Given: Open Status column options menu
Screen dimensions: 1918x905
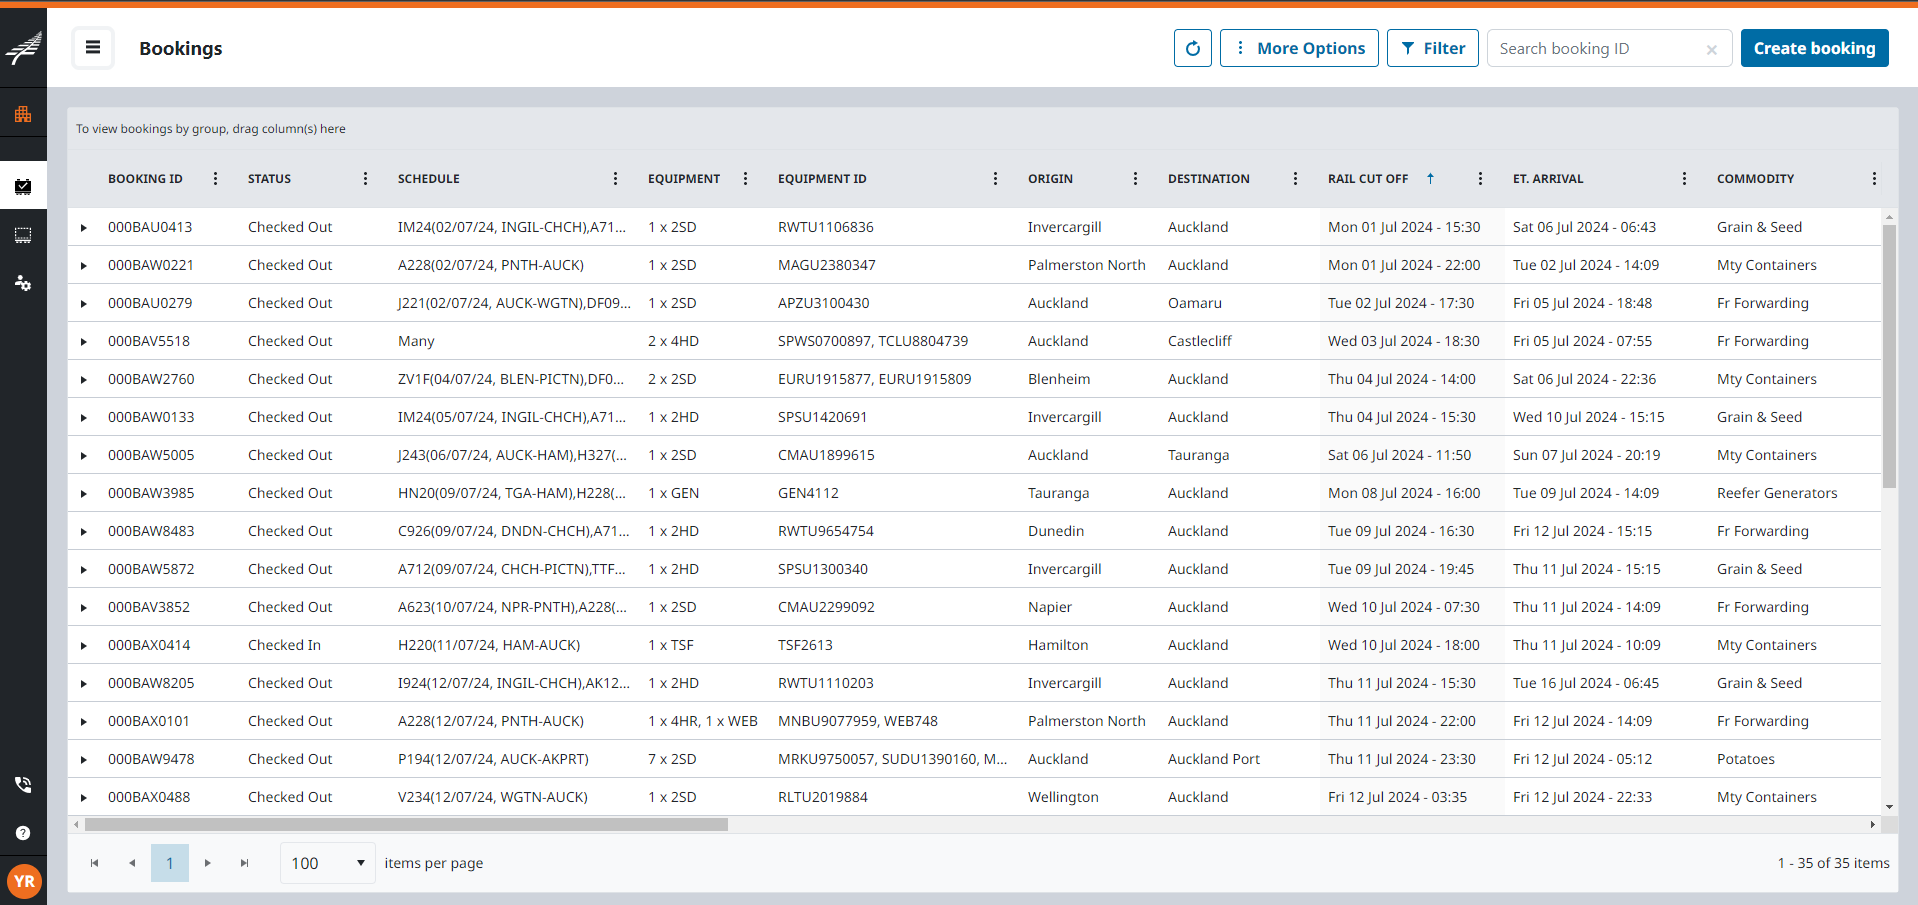Looking at the screenshot, I should pos(365,179).
